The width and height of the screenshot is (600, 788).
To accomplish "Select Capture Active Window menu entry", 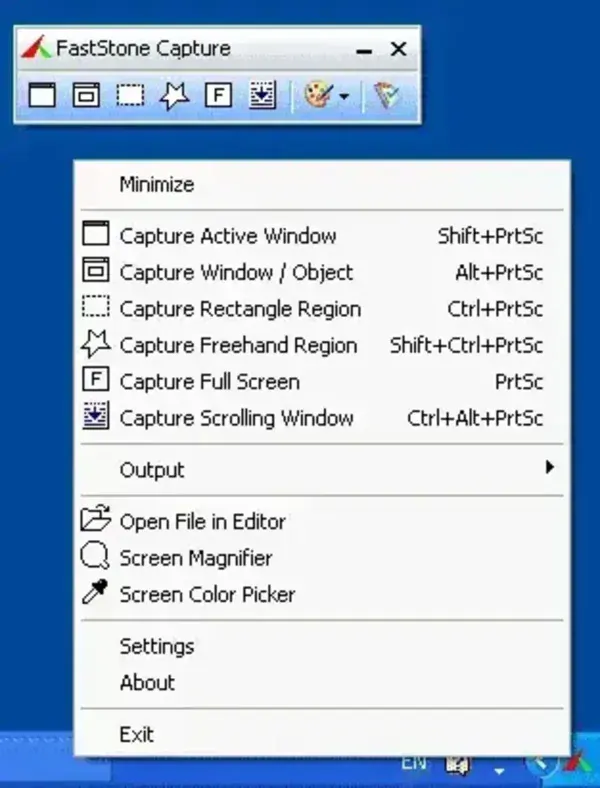I will [x=322, y=236].
